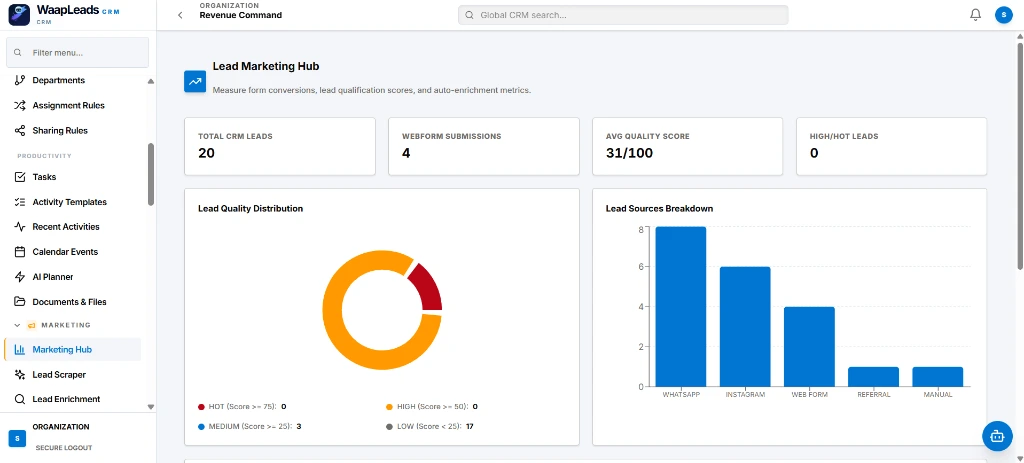
Task: Open Lead Scraper
Action: point(72,374)
